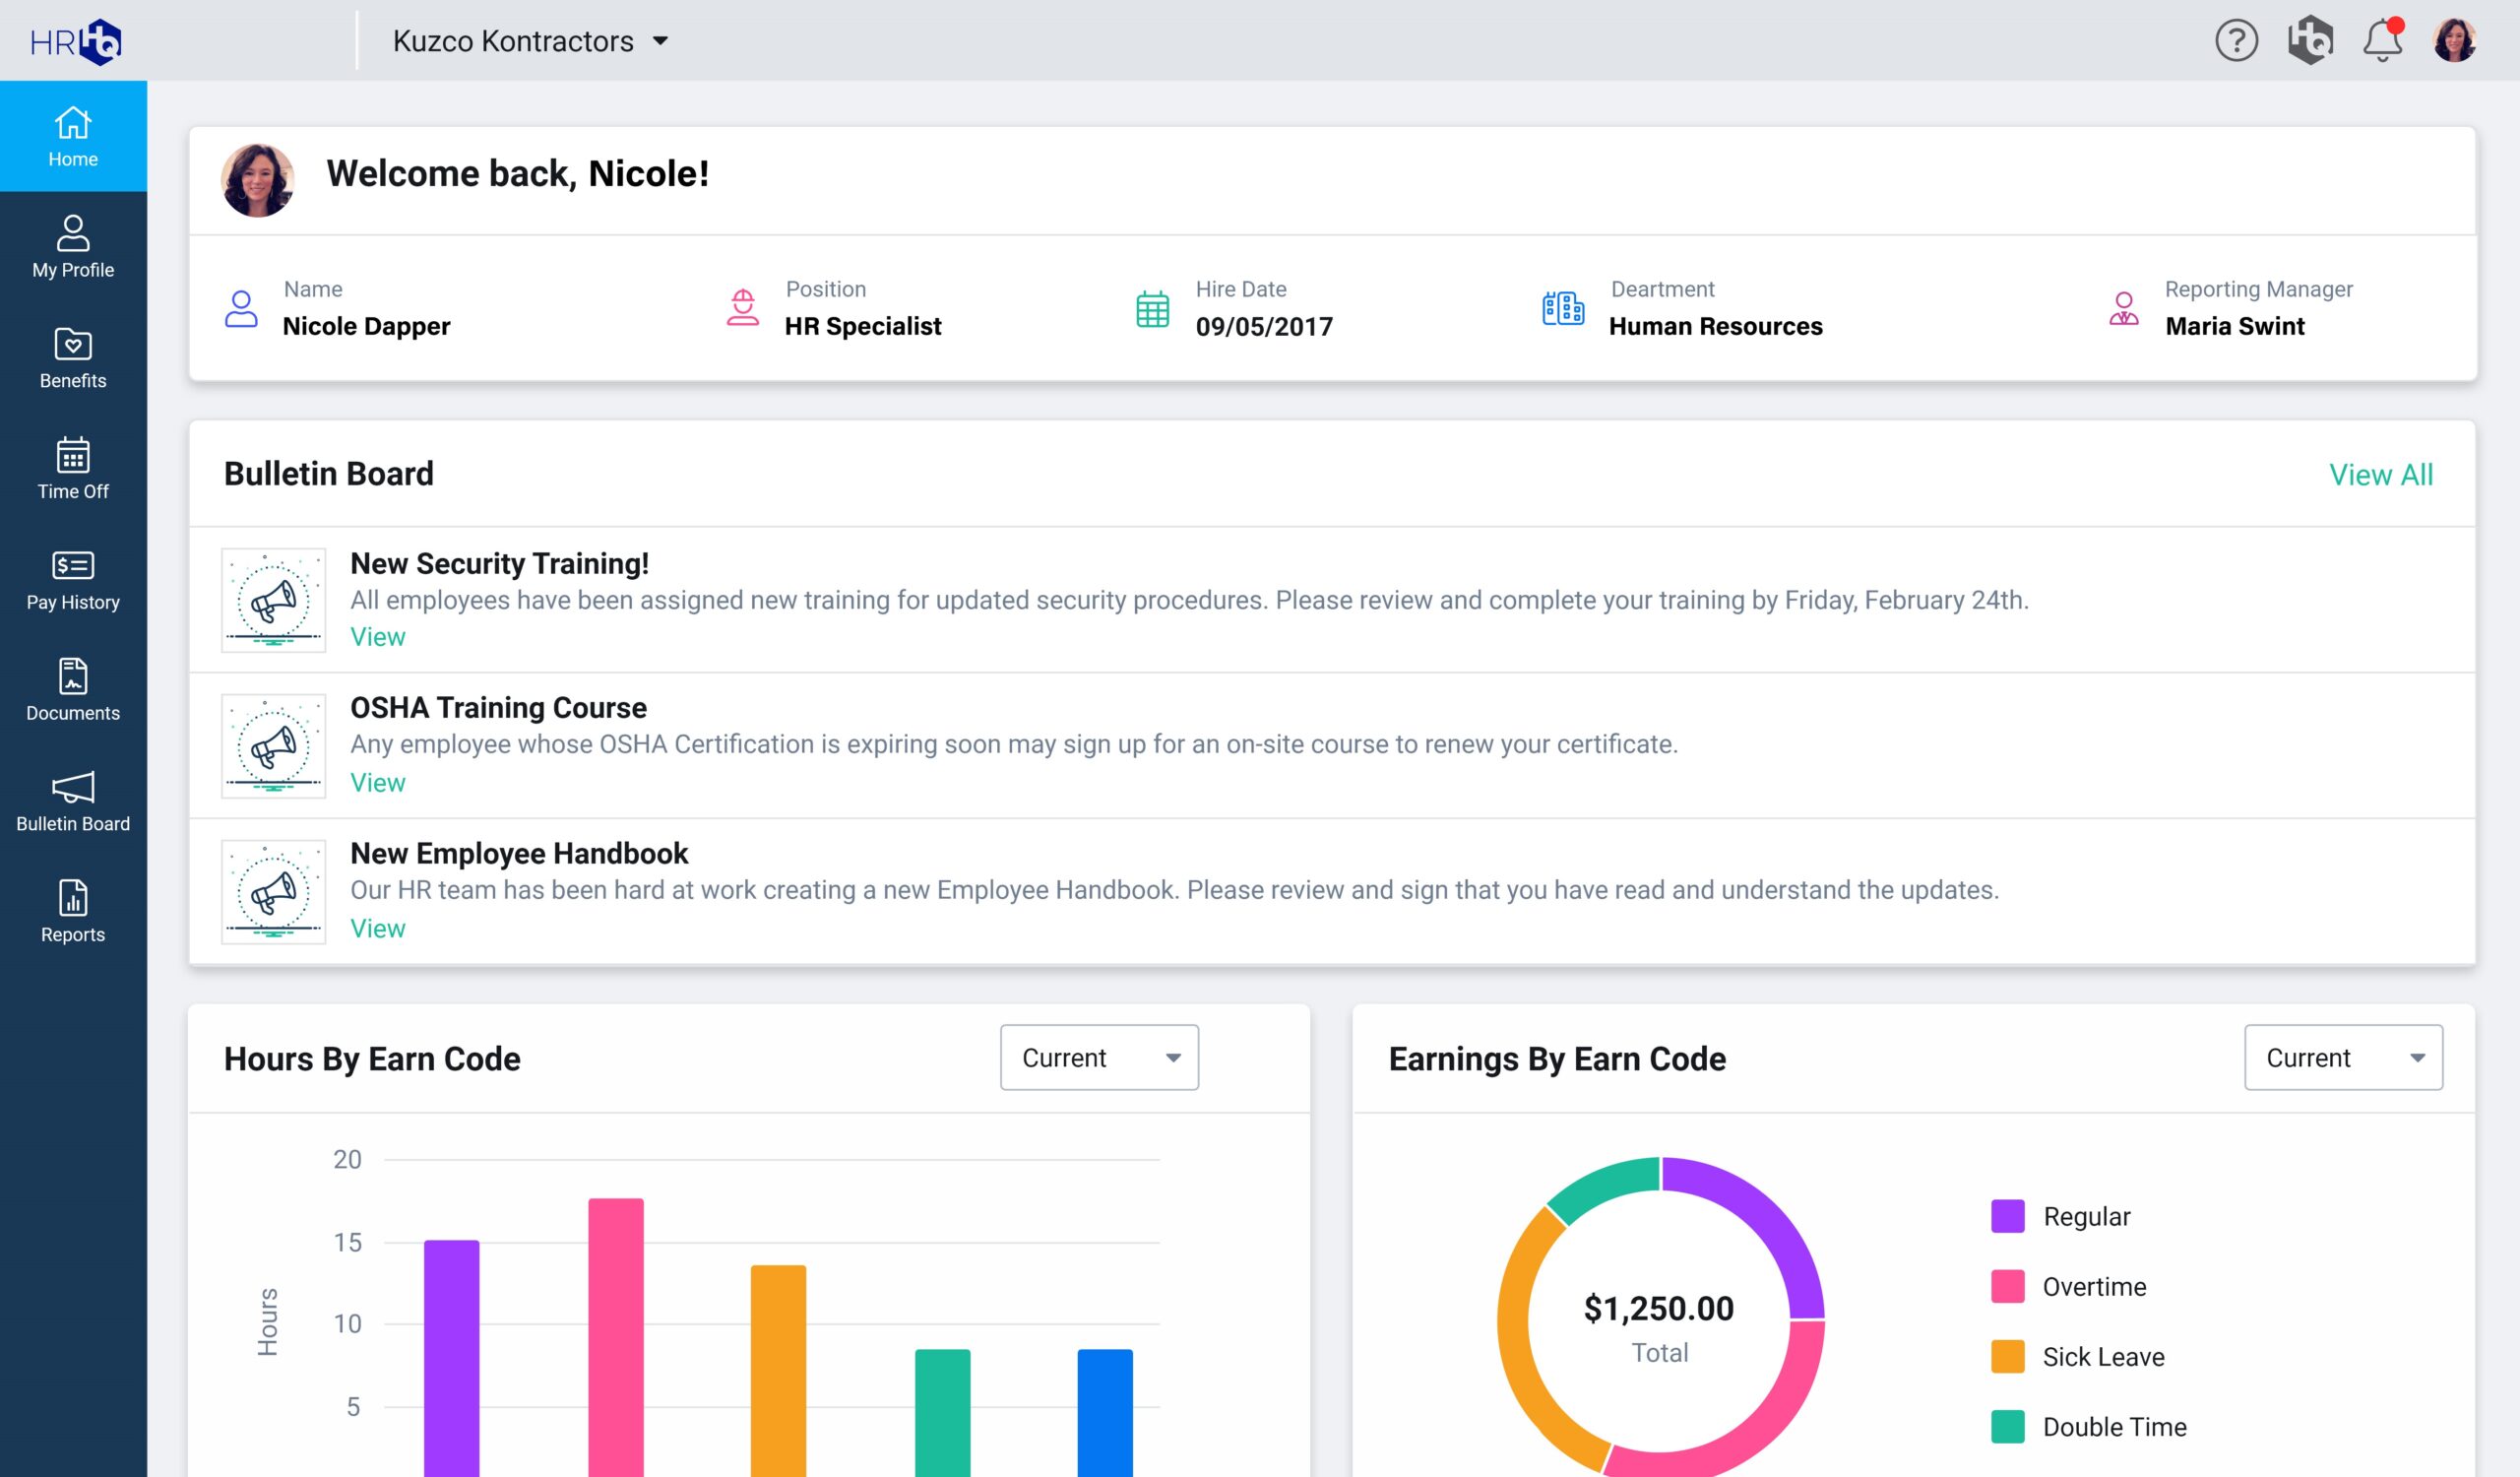Open the Hours By Earn Code period dropdown
The width and height of the screenshot is (2520, 1477).
(x=1099, y=1057)
